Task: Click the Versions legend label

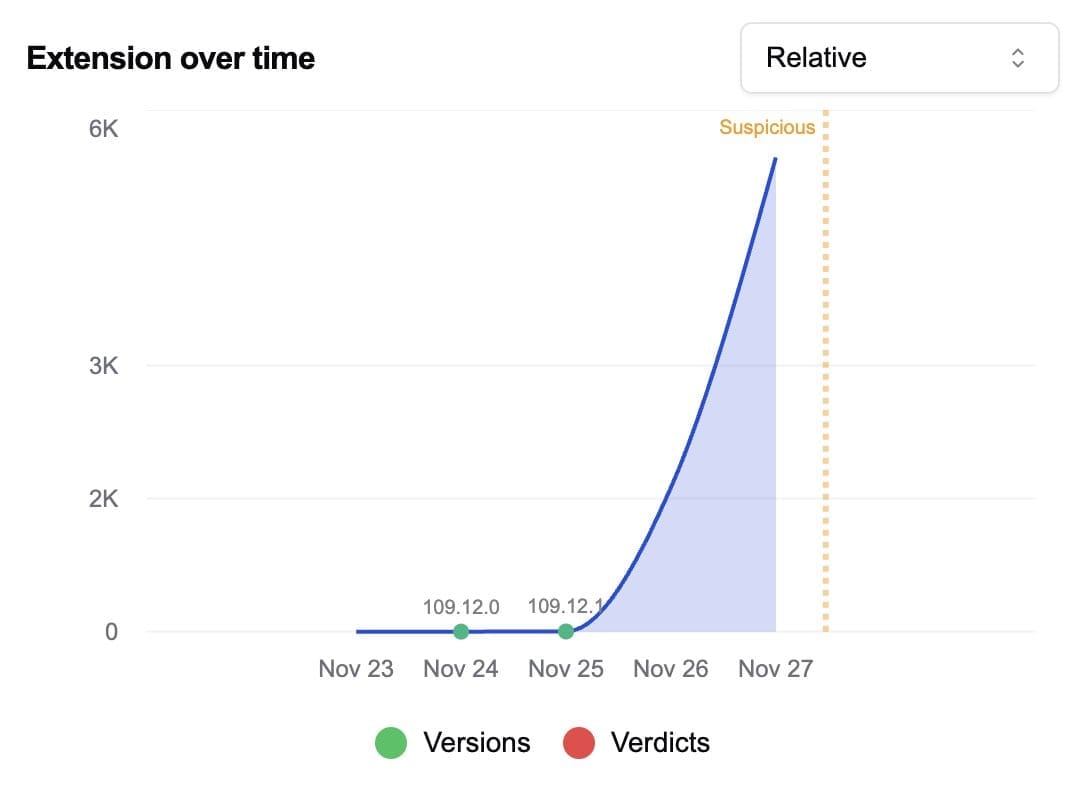Action: tap(476, 743)
